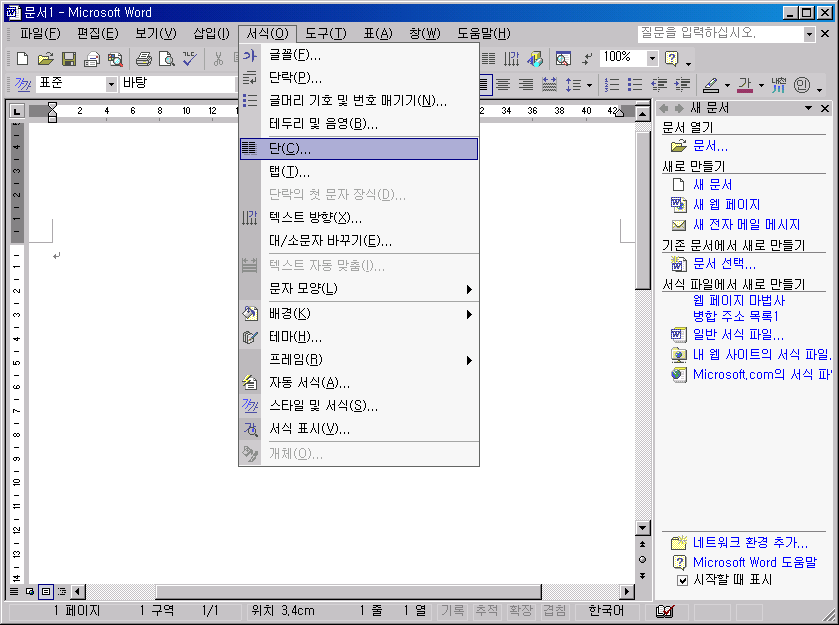This screenshot has width=839, height=625.
Task: Toggle the '추적' track changes status indicator
Action: pyautogui.click(x=486, y=611)
